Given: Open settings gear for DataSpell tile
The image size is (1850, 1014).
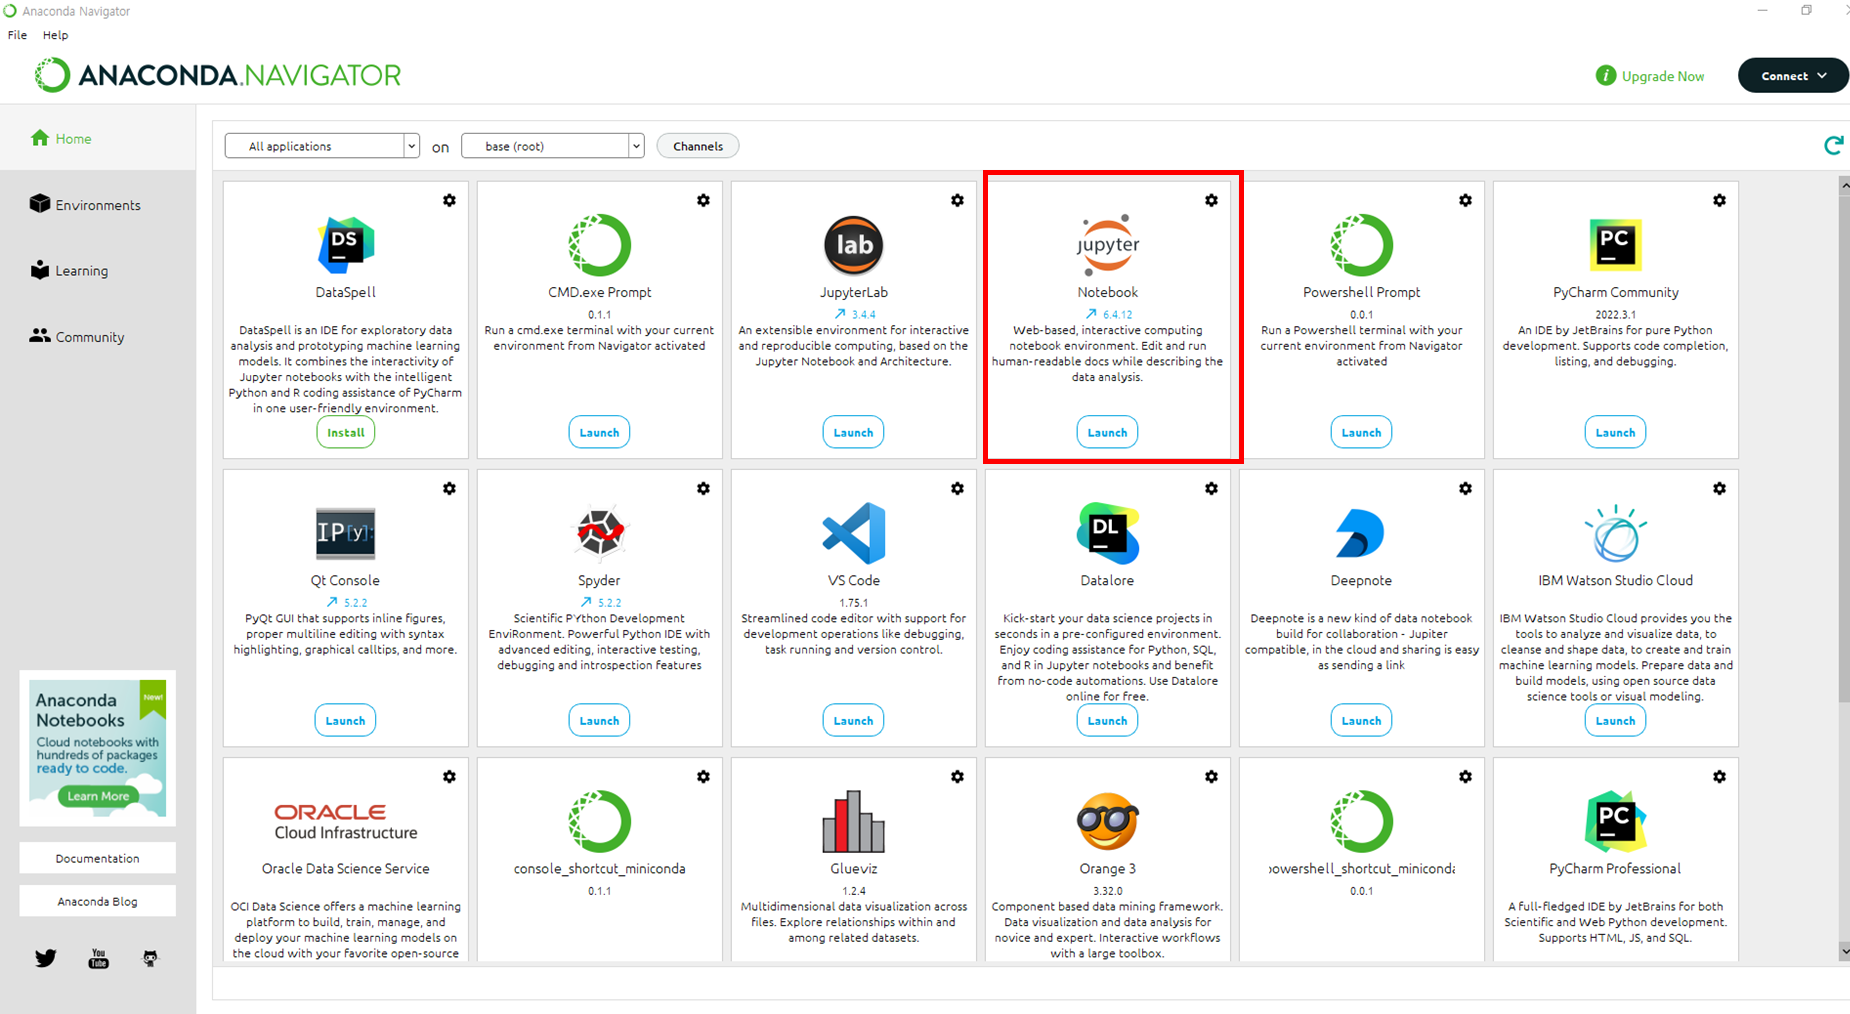Looking at the screenshot, I should coord(449,200).
